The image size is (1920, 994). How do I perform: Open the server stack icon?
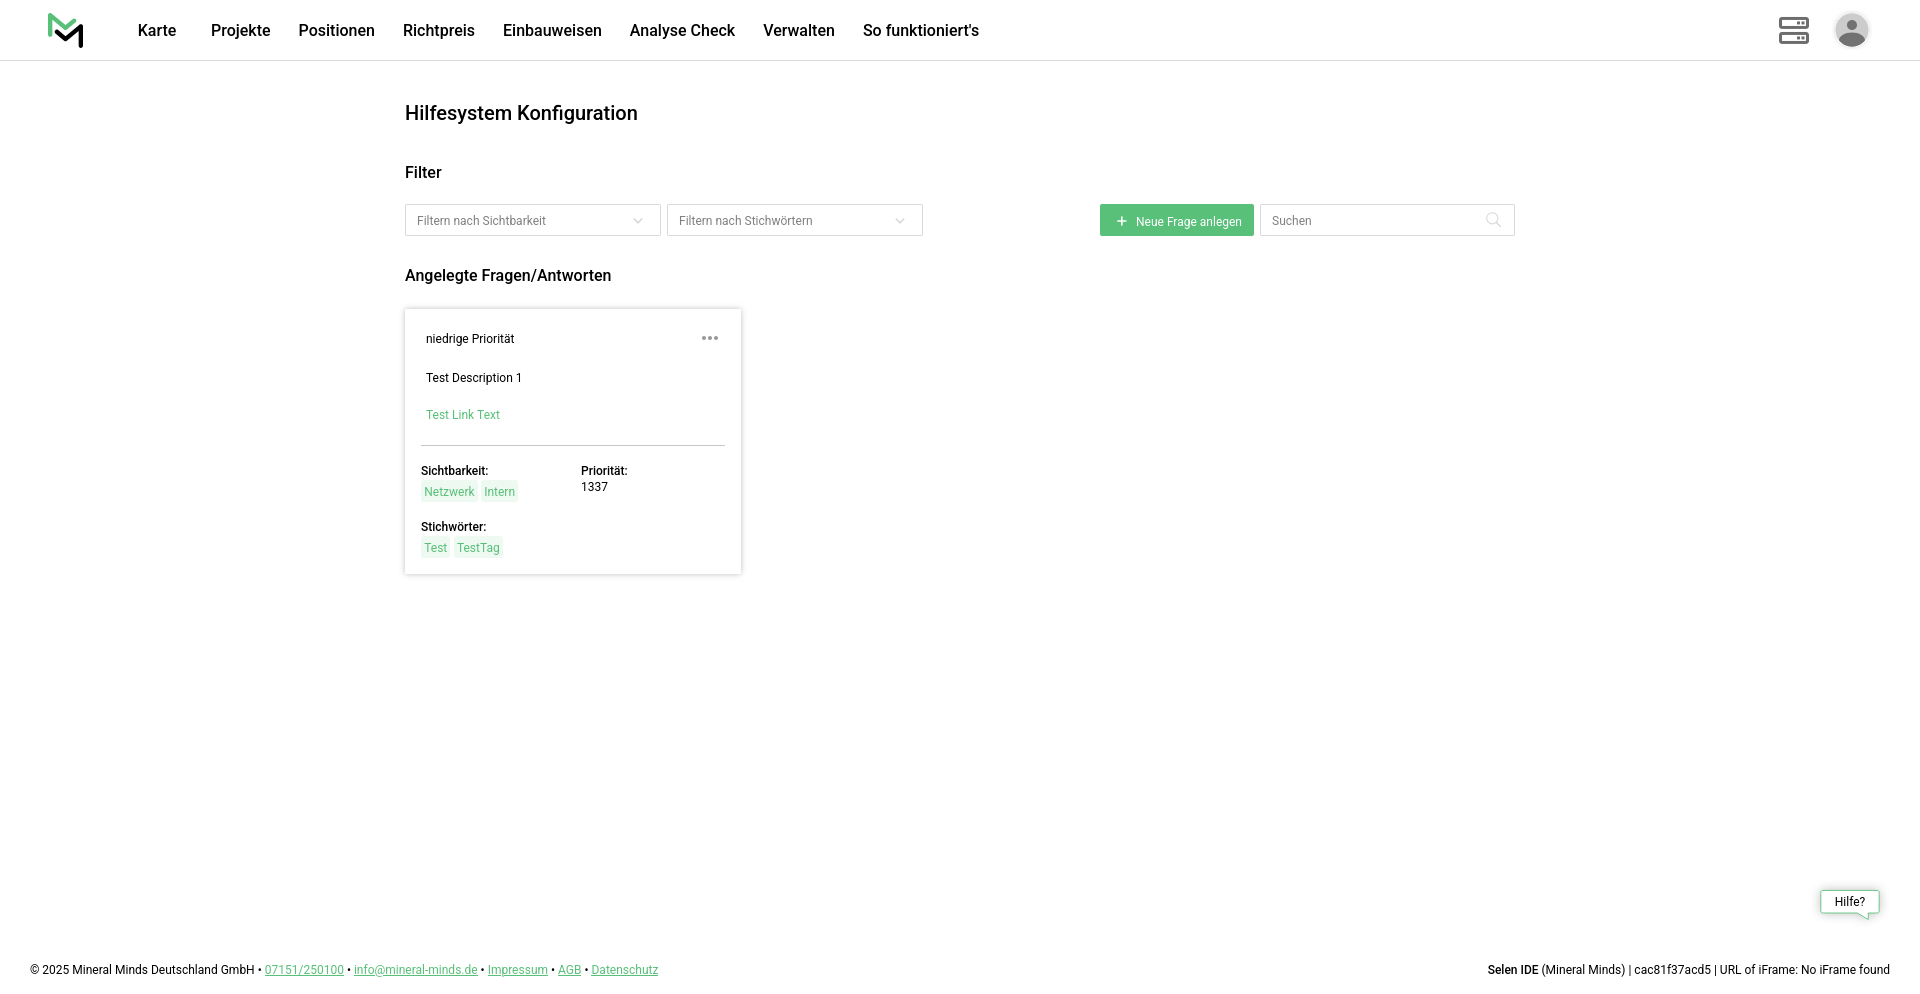1793,30
